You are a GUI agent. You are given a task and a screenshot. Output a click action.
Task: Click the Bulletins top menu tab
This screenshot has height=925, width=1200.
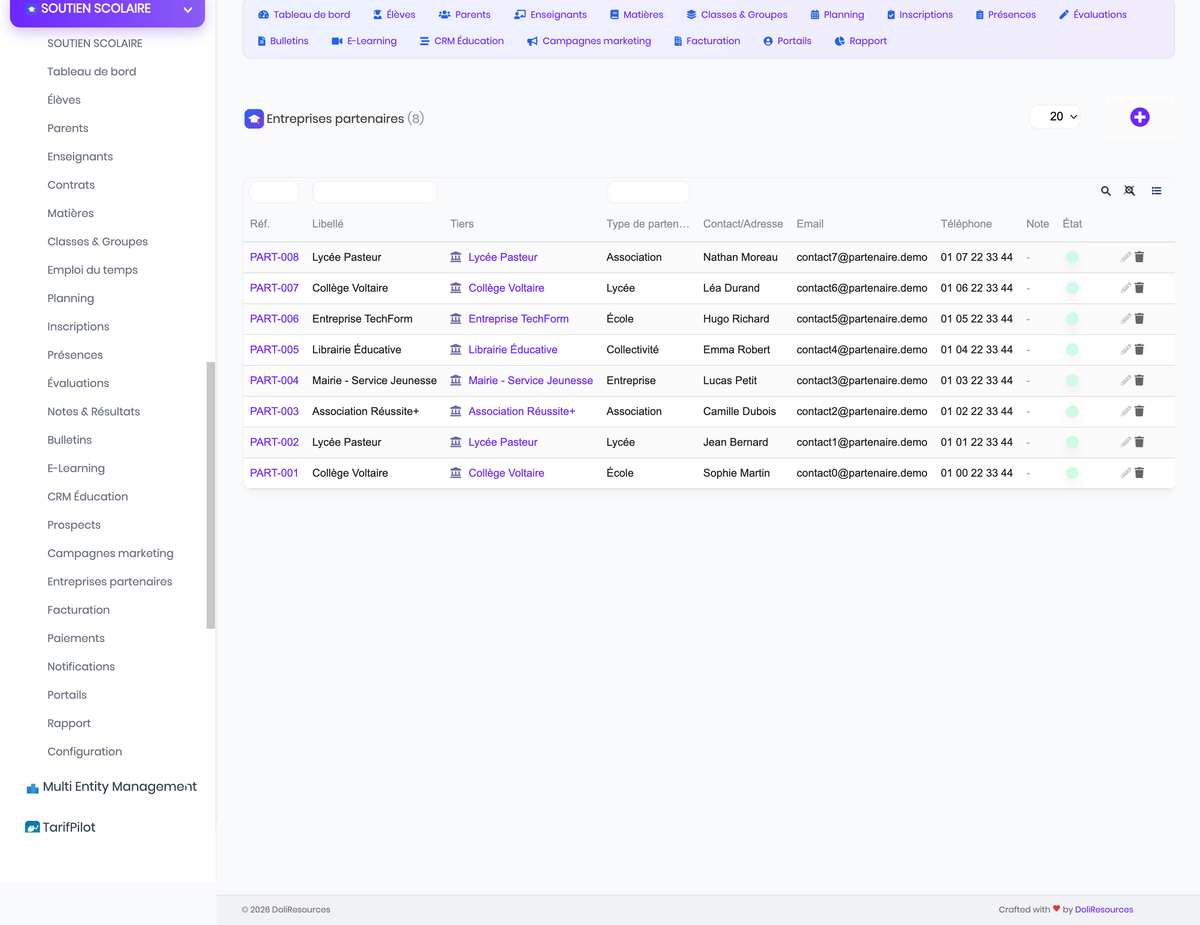[283, 41]
